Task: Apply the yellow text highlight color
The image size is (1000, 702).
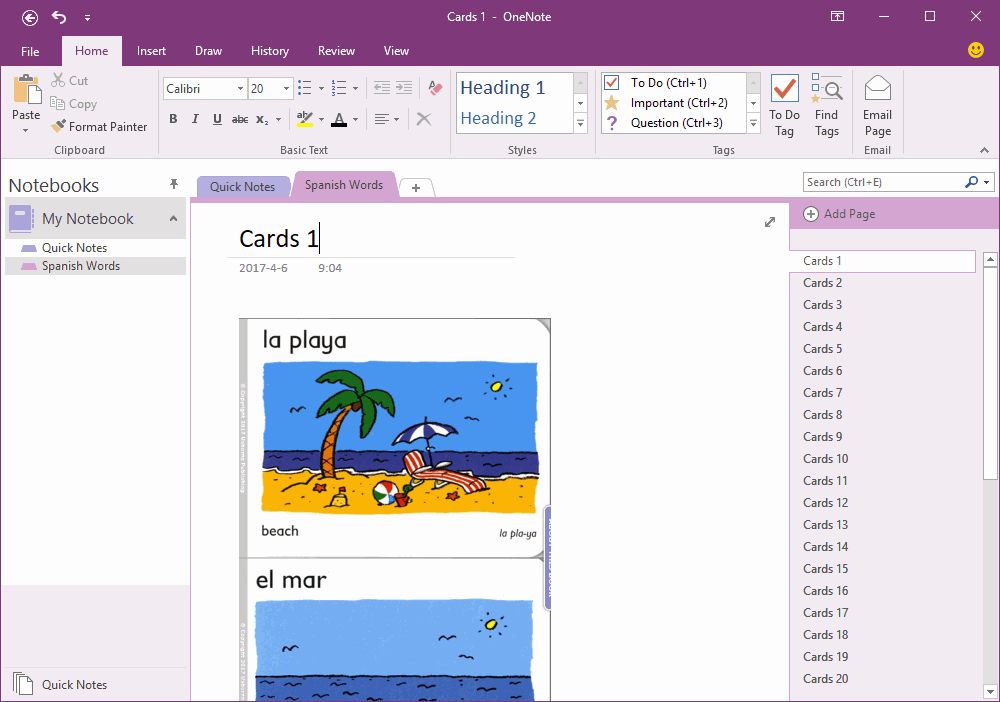Action: [x=305, y=119]
